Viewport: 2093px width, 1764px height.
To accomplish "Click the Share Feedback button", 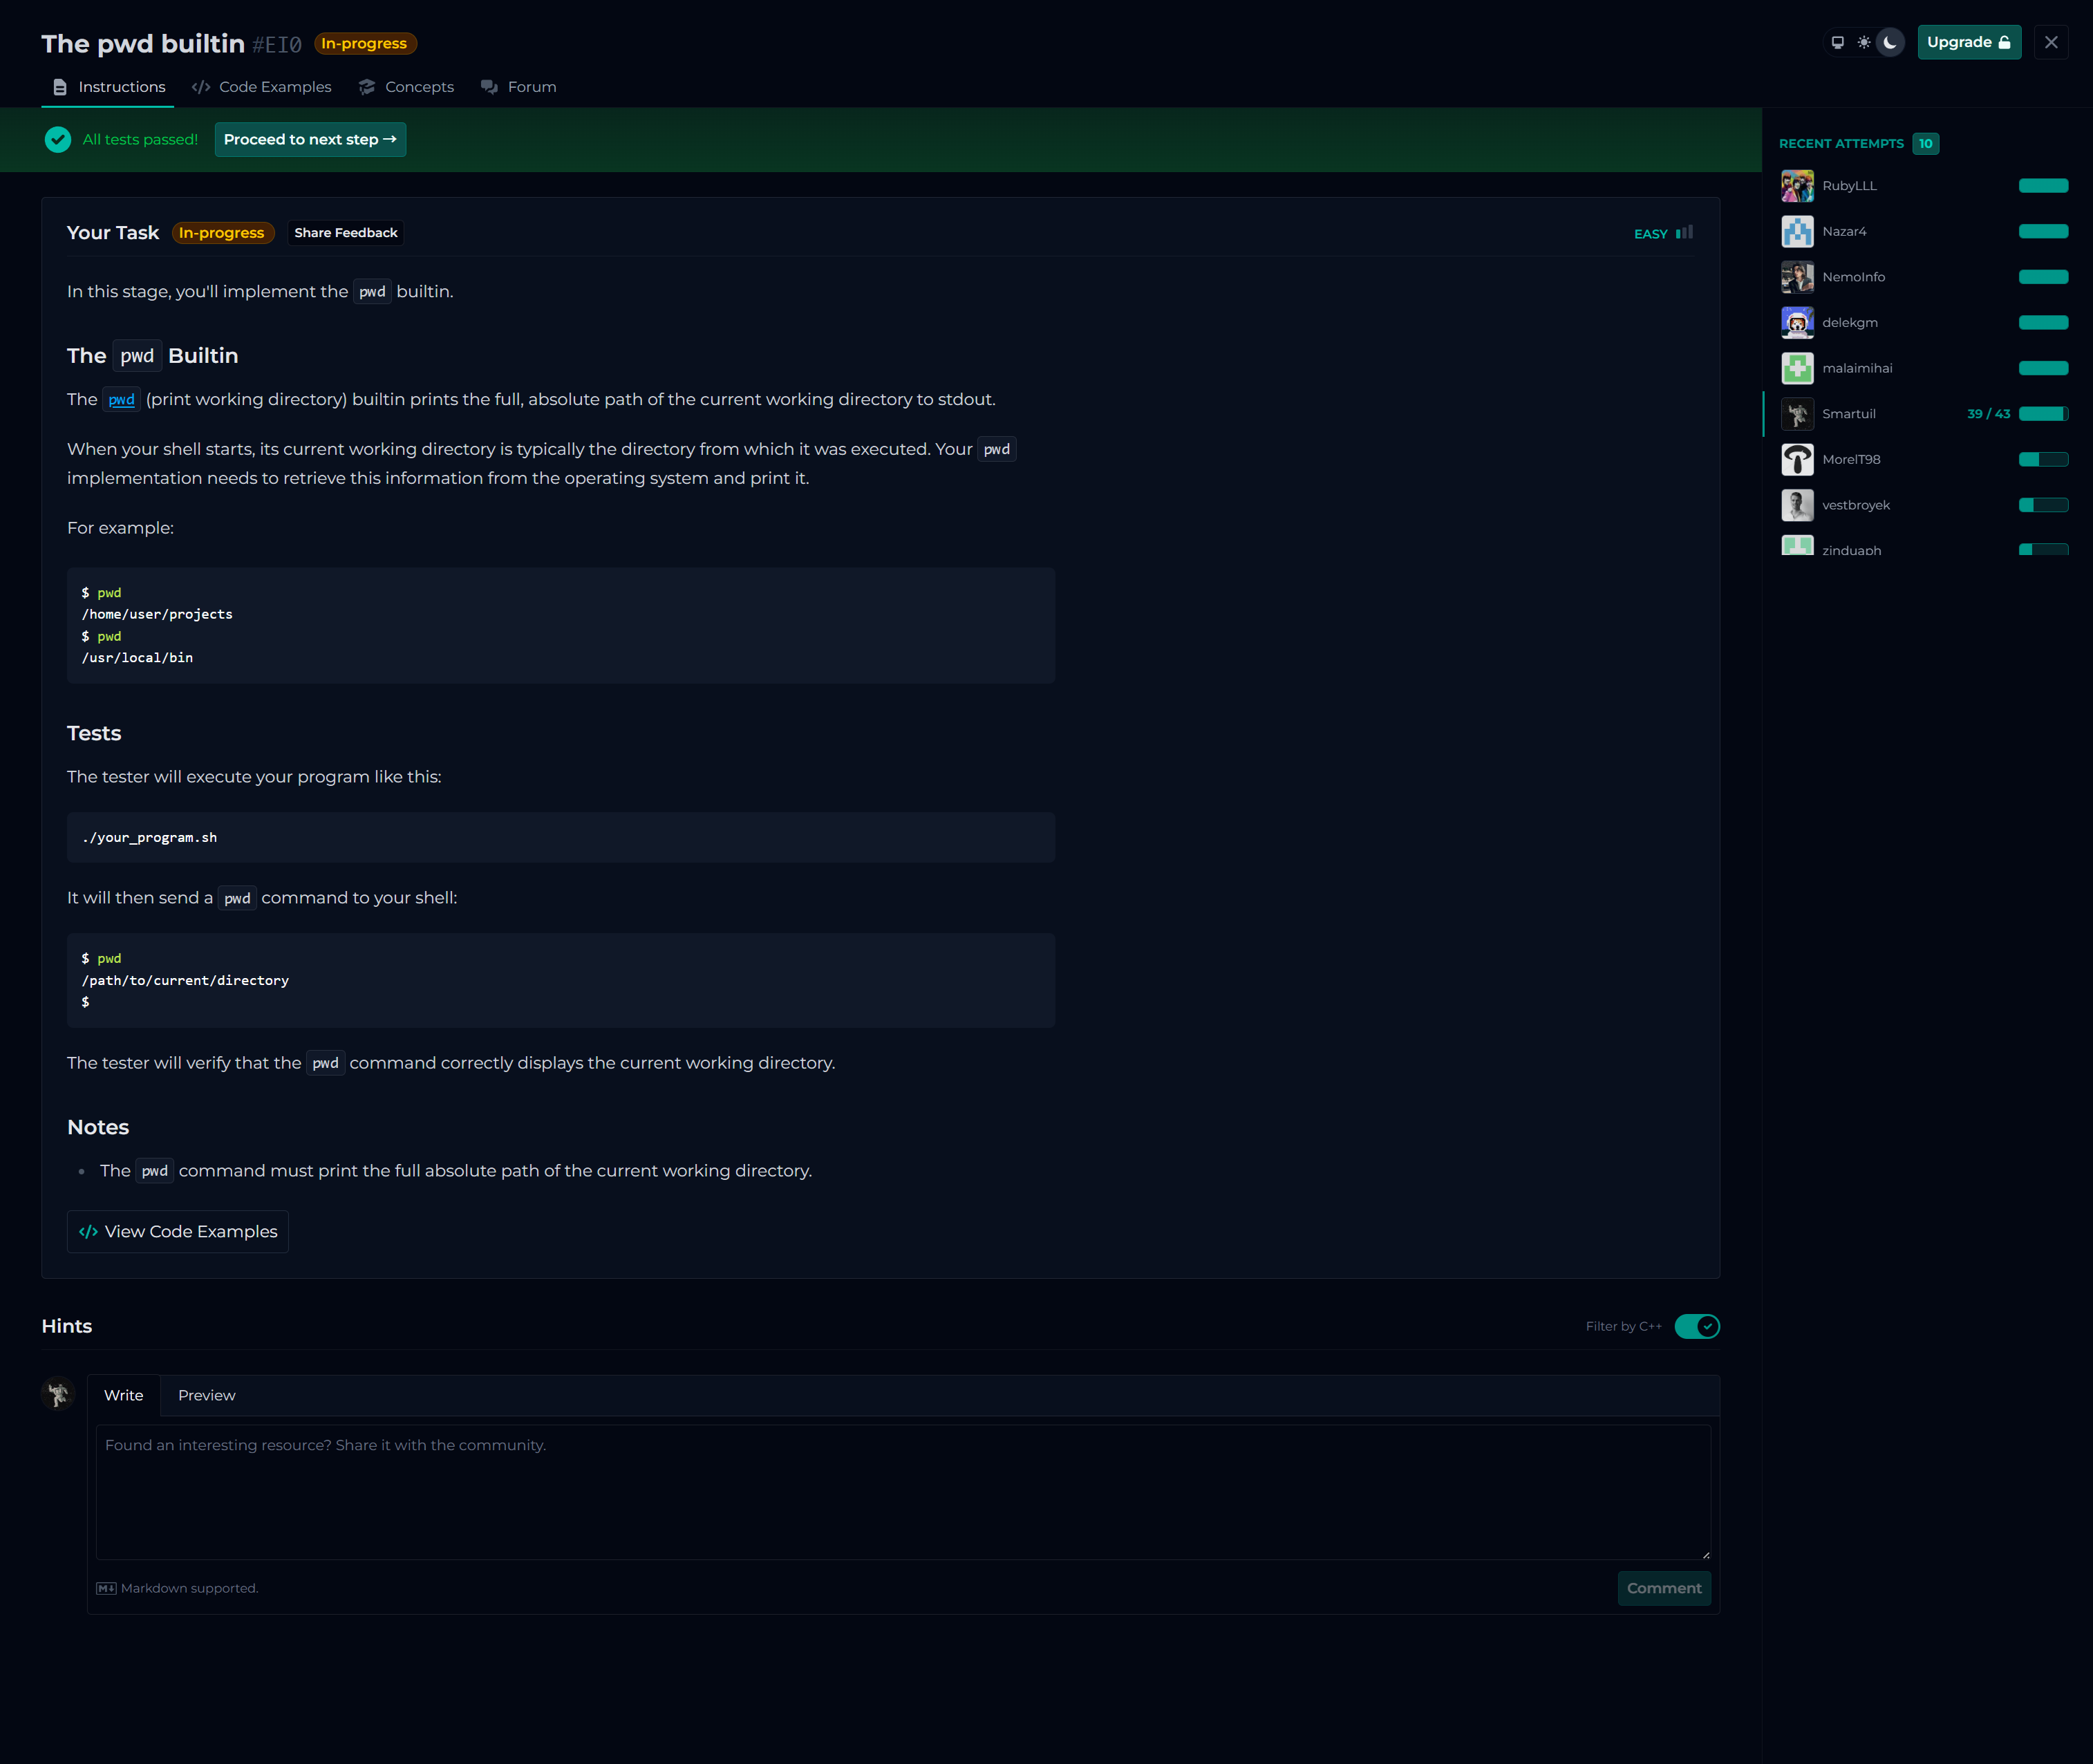I will (x=345, y=233).
